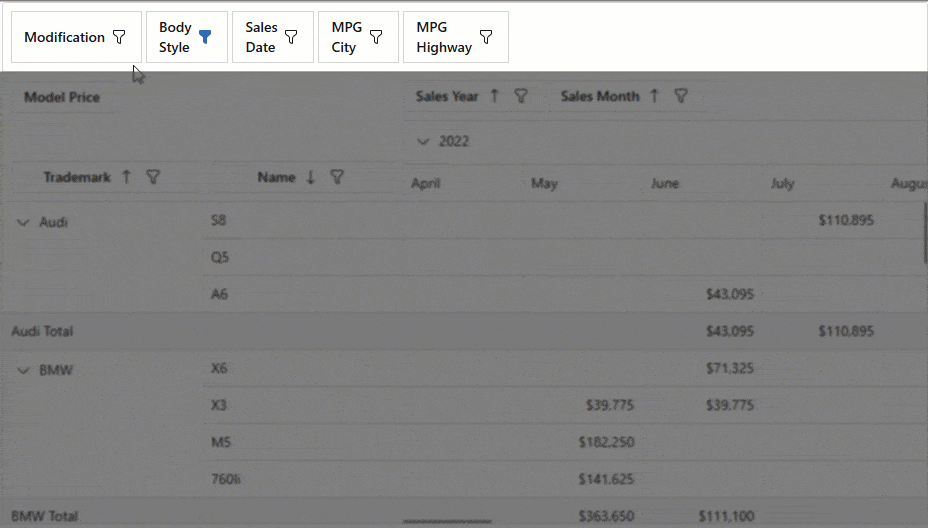
Task: Click the active Body Style filter icon
Action: coord(205,37)
